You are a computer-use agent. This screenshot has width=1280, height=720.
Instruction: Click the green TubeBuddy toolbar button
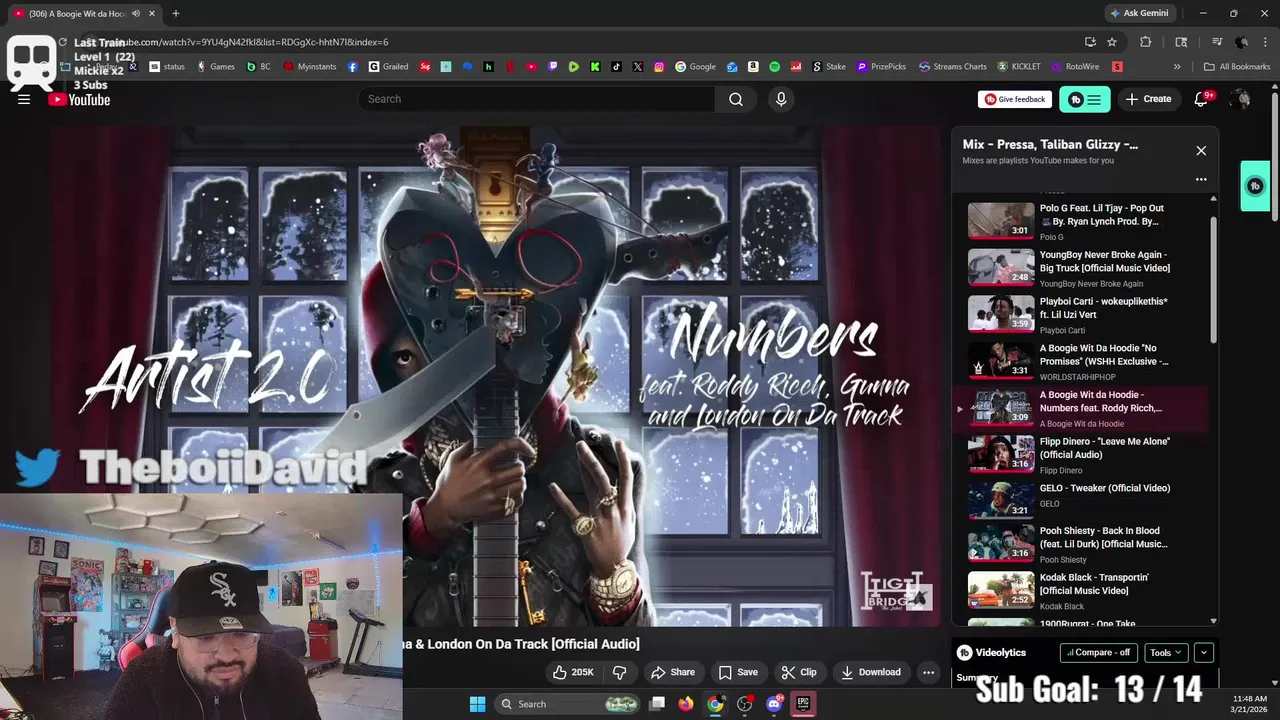pyautogui.click(x=1085, y=99)
